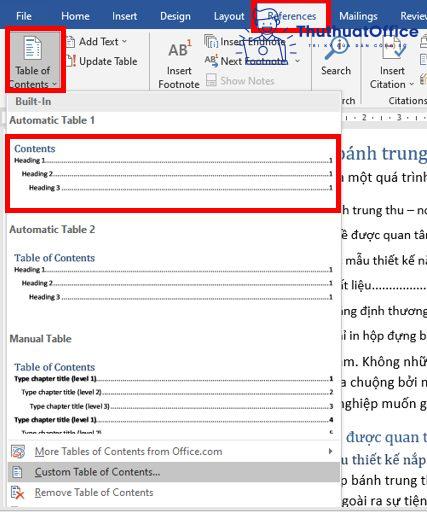Click the Show Notes icon
The width and height of the screenshot is (427, 512).
[x=211, y=80]
